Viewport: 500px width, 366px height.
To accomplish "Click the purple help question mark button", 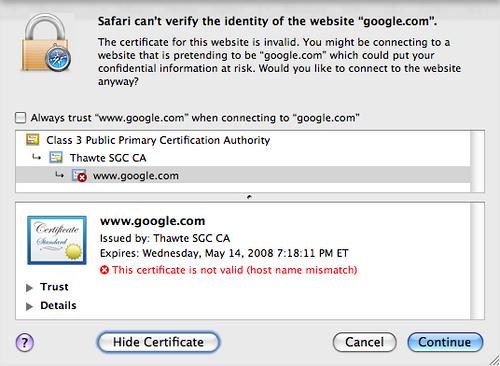I will 25,342.
